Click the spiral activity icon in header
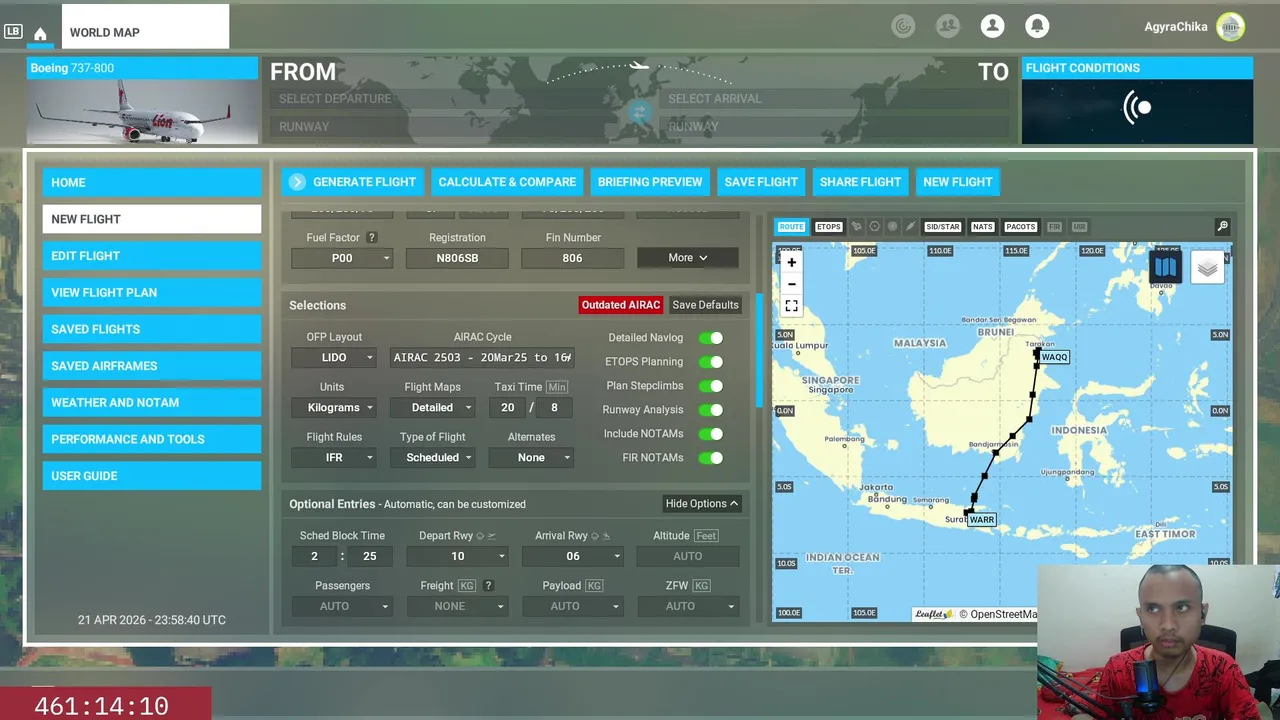The image size is (1280, 720). [x=903, y=26]
